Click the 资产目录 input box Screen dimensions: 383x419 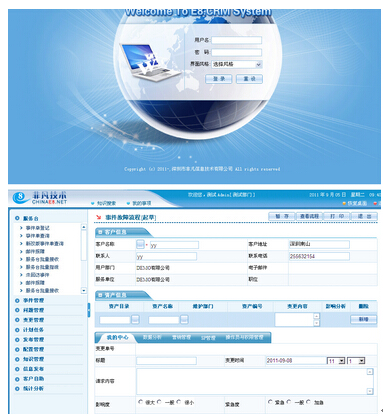pyautogui.click(x=115, y=320)
